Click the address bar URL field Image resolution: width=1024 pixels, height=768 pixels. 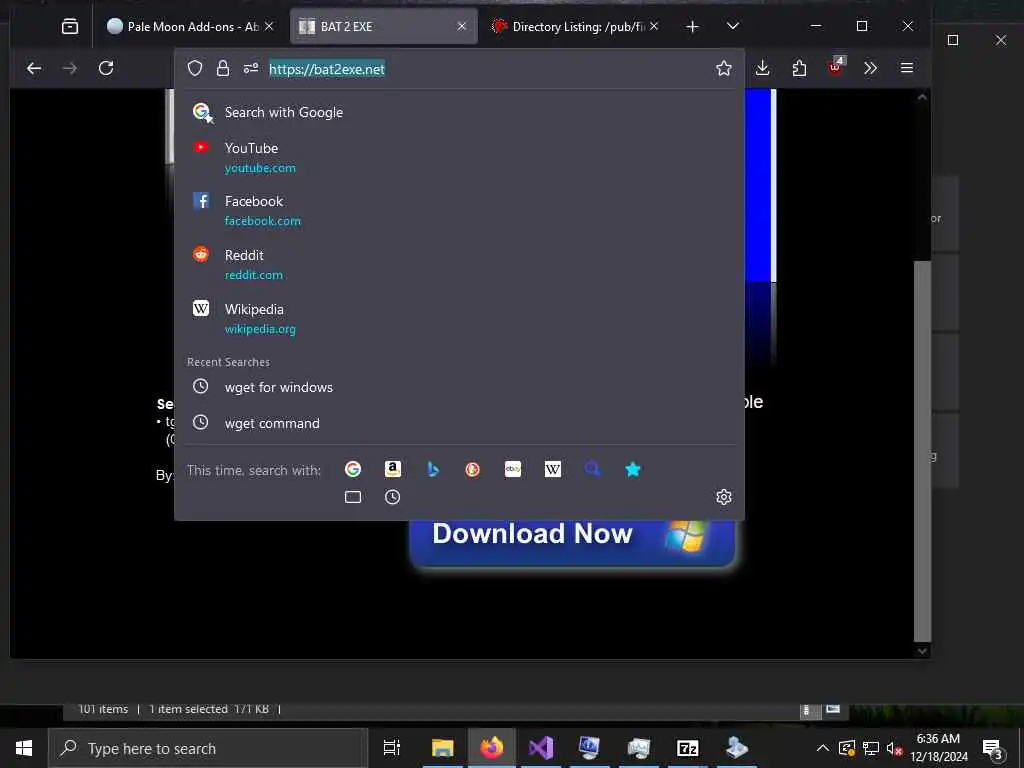pos(483,69)
